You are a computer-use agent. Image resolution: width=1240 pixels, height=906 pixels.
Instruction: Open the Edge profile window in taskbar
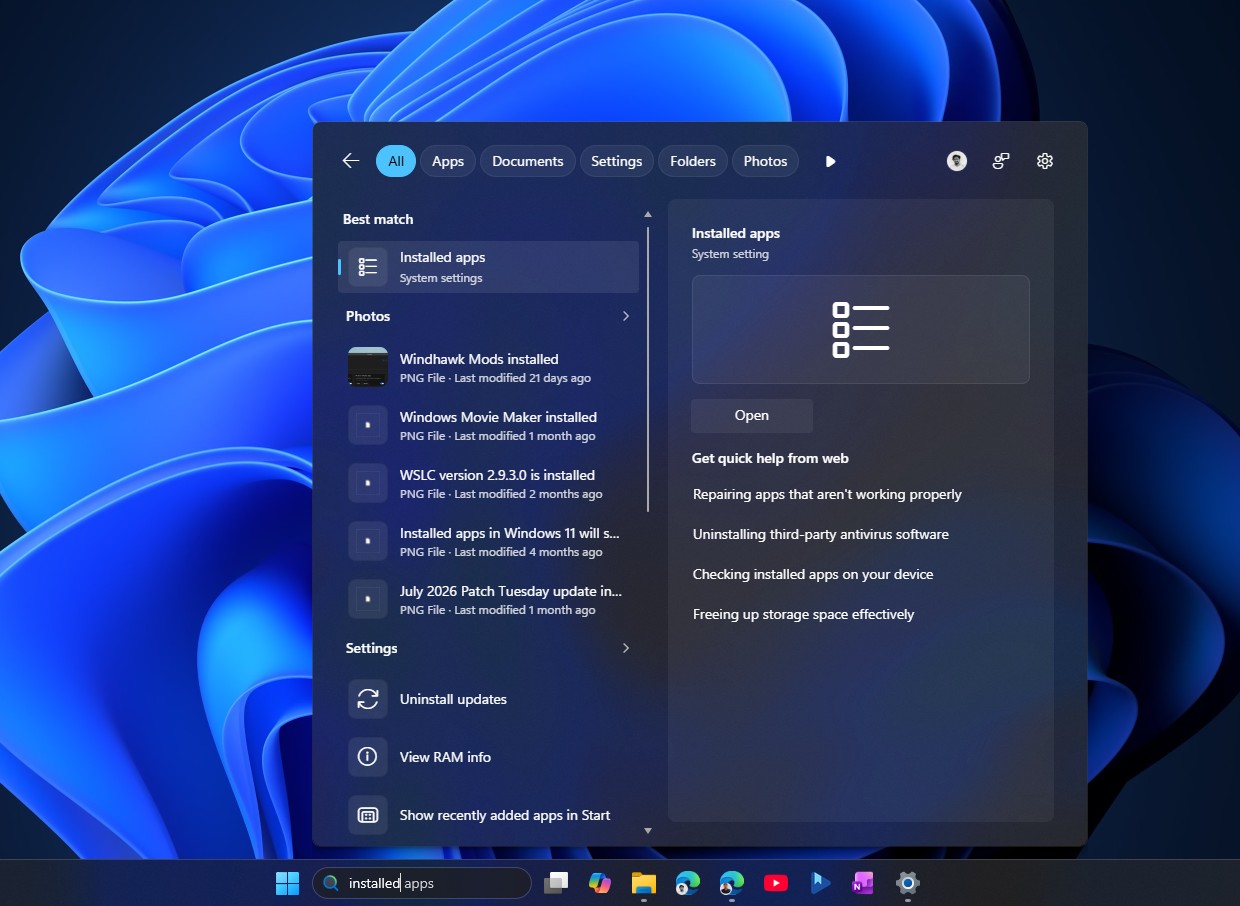732,883
